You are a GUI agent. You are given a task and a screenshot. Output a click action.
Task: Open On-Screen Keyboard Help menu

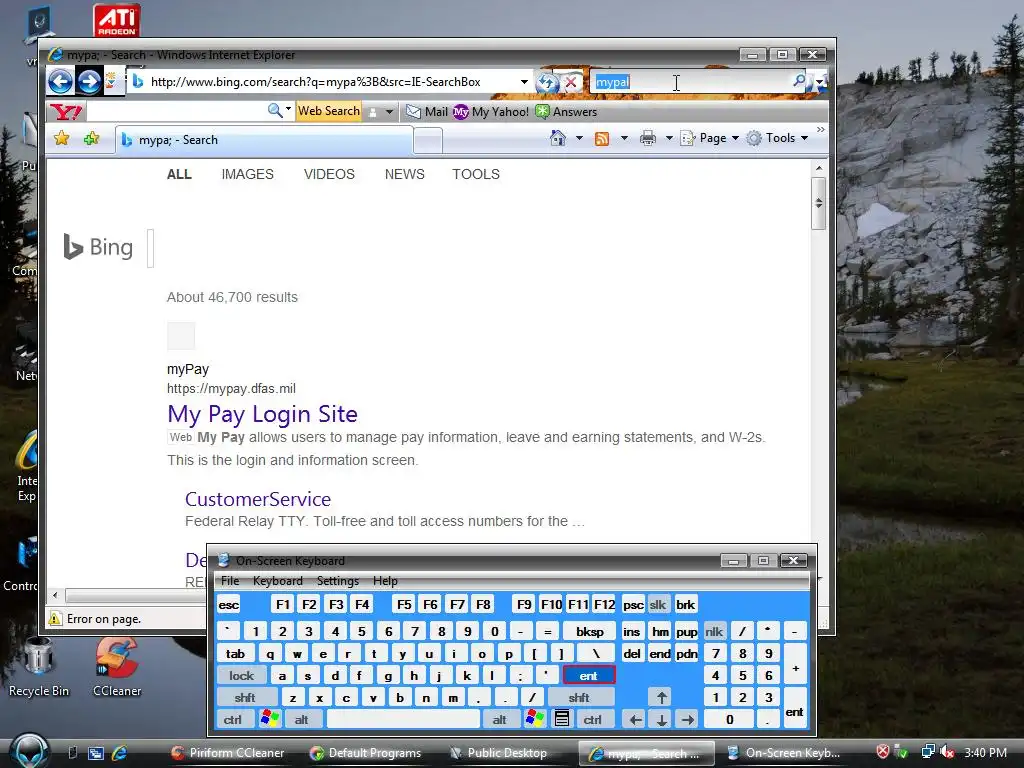pos(385,581)
